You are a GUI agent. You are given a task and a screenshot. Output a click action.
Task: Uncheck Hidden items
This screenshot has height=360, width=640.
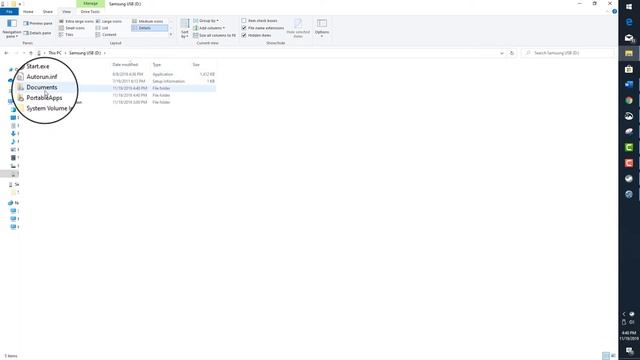256,35
